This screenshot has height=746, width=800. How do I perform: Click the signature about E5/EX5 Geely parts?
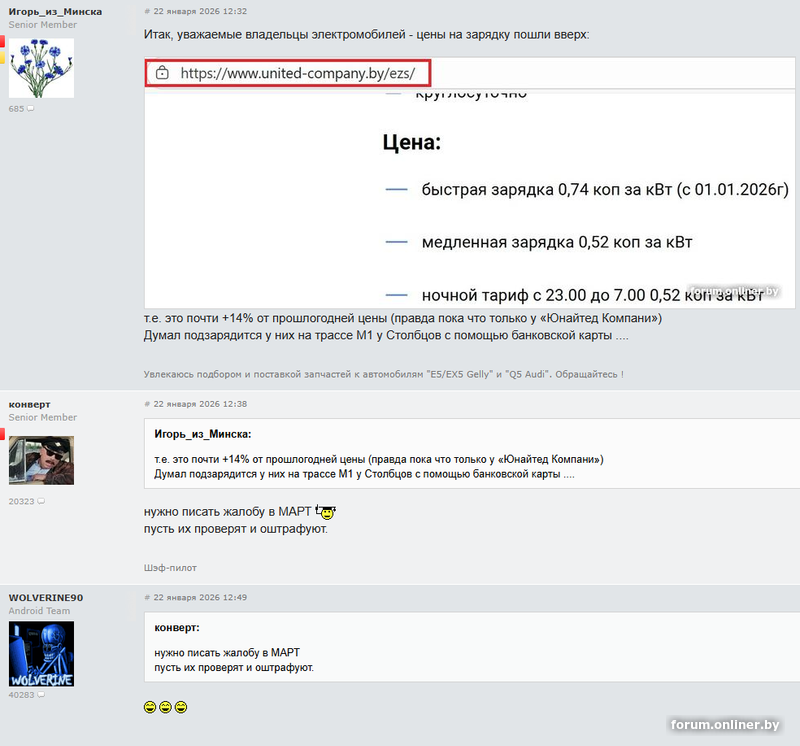click(384, 374)
